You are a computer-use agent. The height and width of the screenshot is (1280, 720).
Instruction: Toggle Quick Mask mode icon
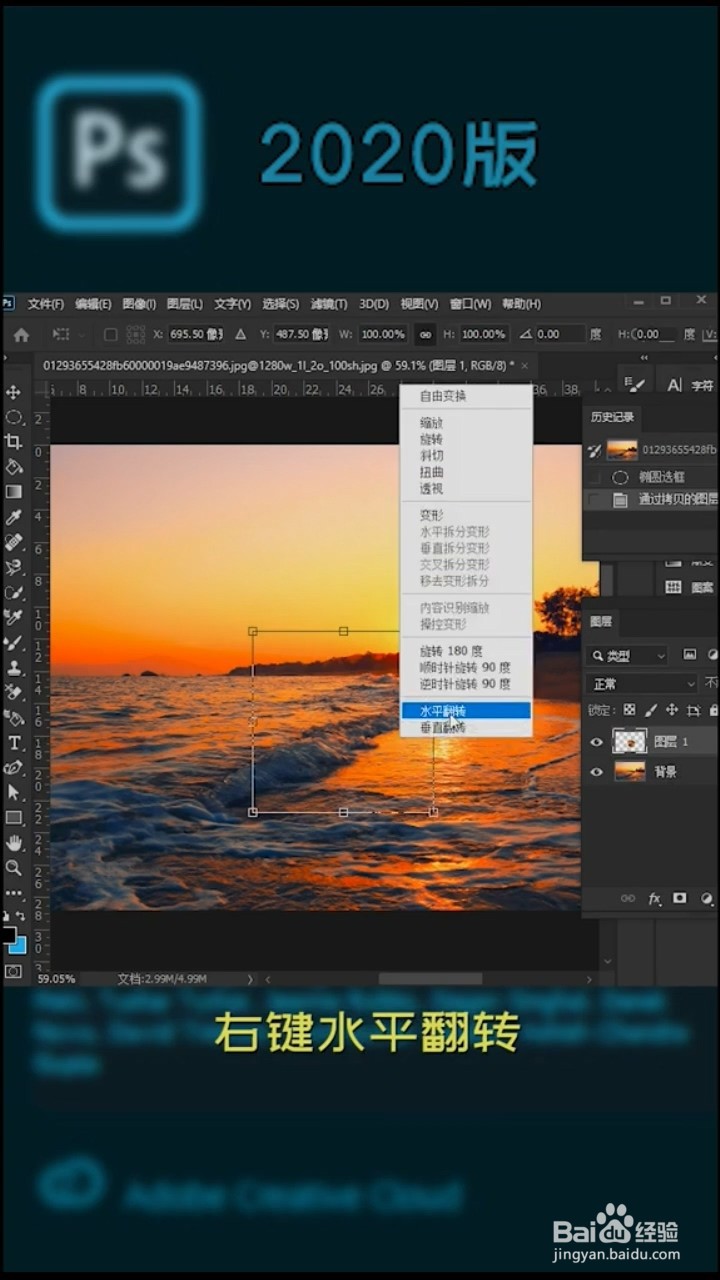(x=14, y=970)
